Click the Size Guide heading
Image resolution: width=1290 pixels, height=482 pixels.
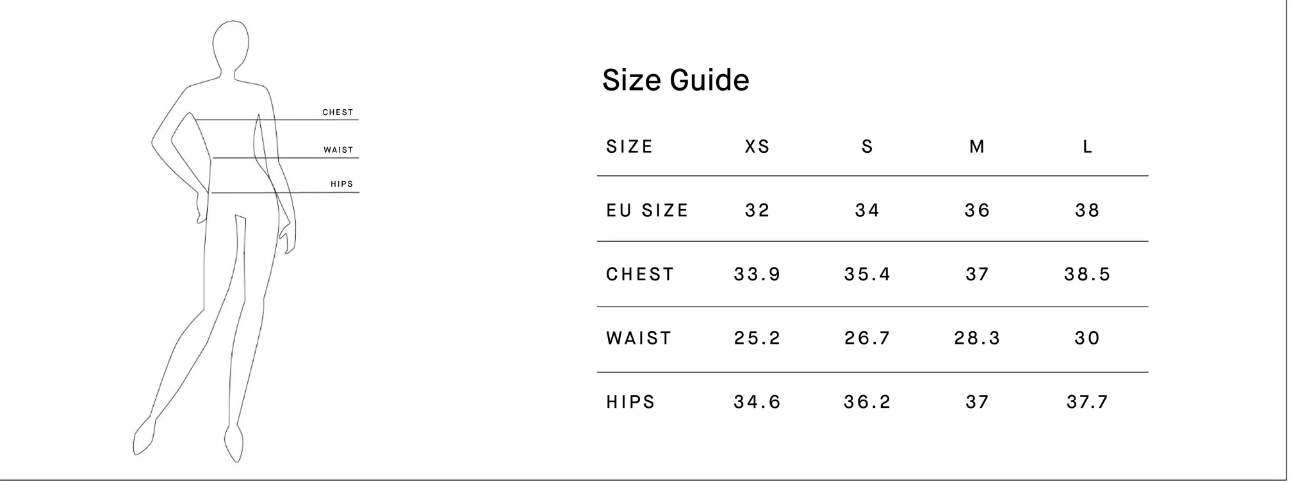675,82
